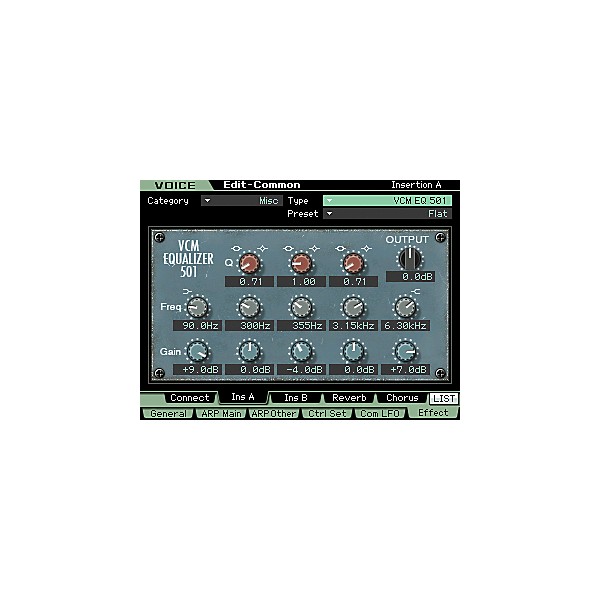Click the Gain knob set to +7.0dB

tap(406, 351)
